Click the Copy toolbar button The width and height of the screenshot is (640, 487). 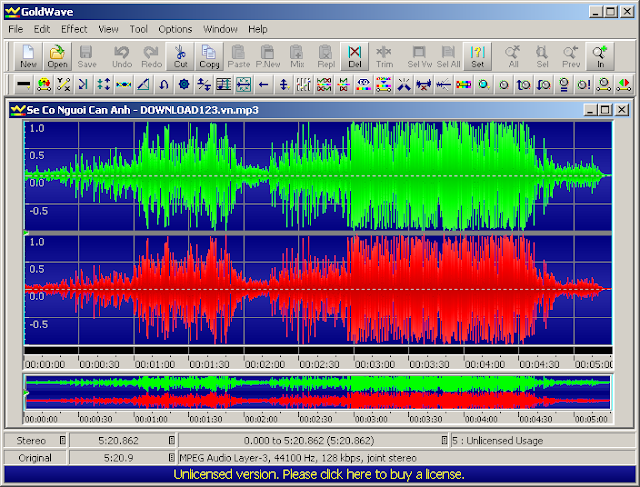tap(209, 56)
